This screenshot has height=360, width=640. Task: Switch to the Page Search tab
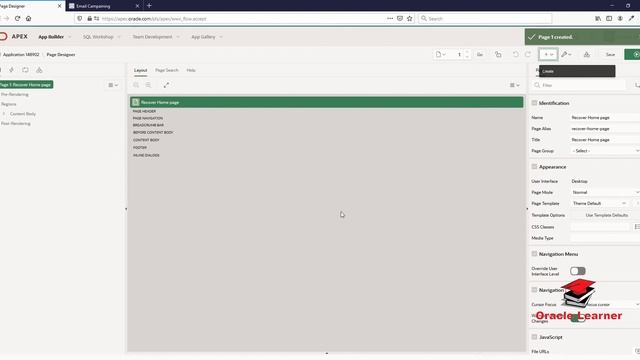click(x=167, y=70)
